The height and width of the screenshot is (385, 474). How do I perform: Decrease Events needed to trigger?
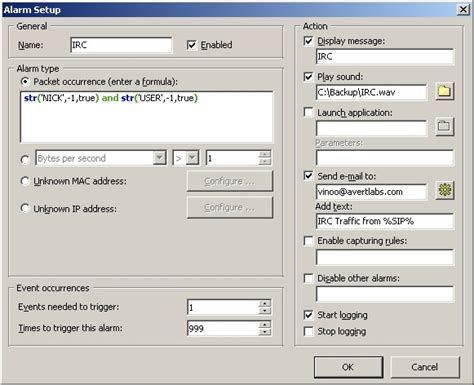(265, 311)
